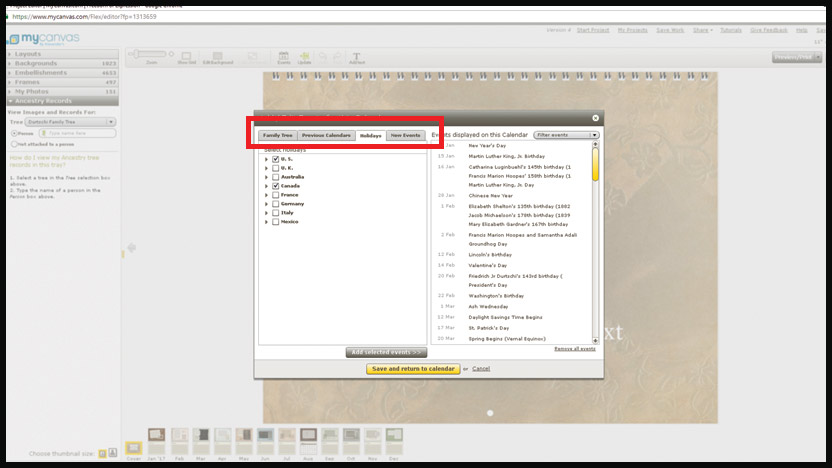Click the Save Work link
The width and height of the screenshot is (832, 468).
(670, 30)
